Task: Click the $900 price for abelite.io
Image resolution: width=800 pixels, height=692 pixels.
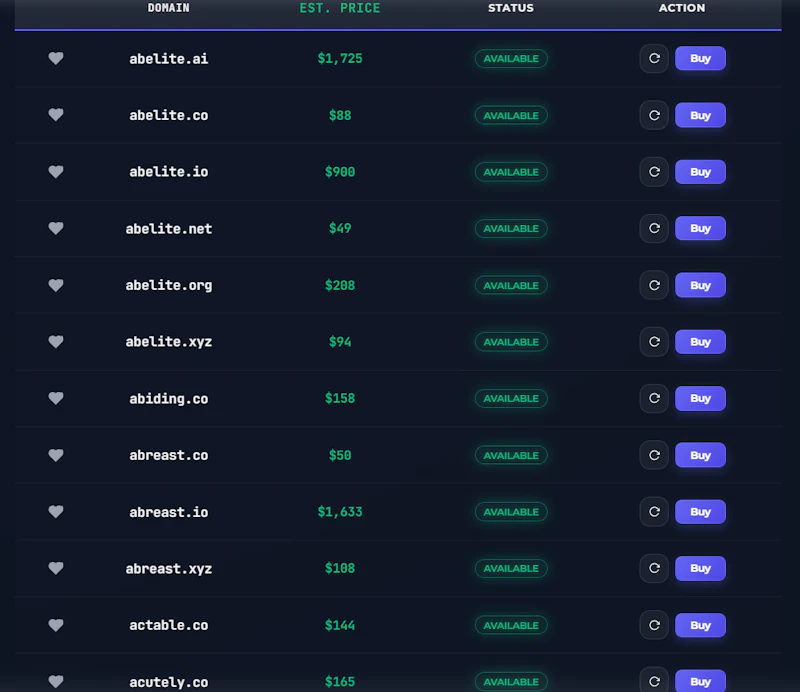Action: [340, 172]
